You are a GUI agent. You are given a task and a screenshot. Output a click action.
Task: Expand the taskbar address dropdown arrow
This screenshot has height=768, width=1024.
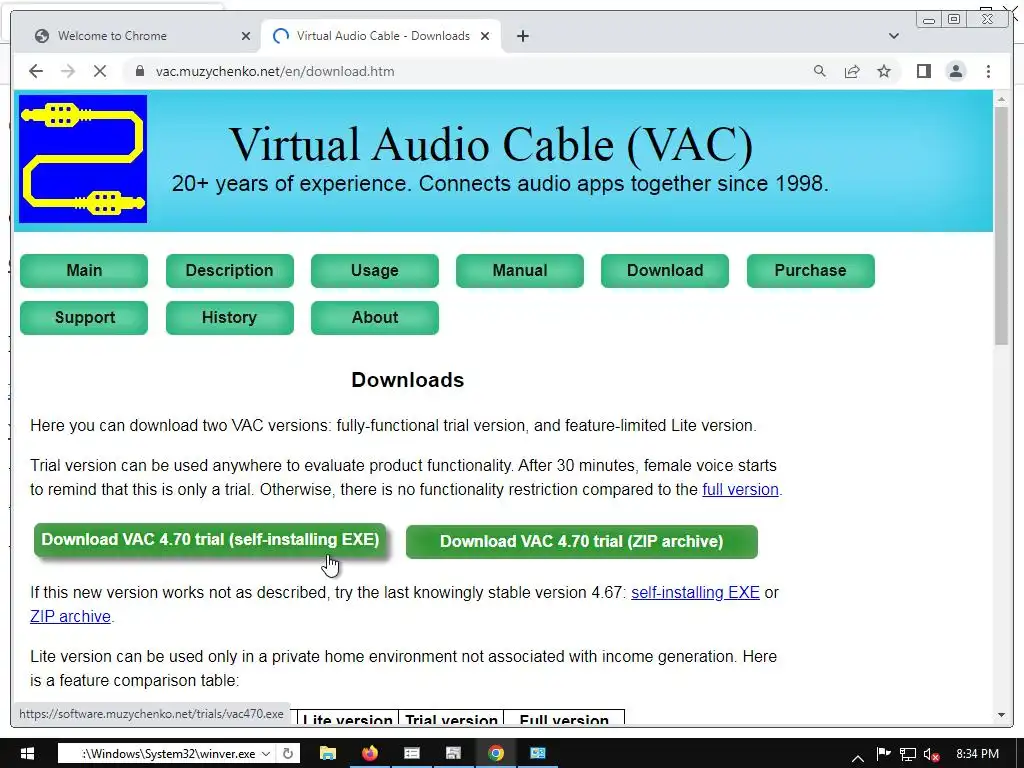[x=266, y=754]
